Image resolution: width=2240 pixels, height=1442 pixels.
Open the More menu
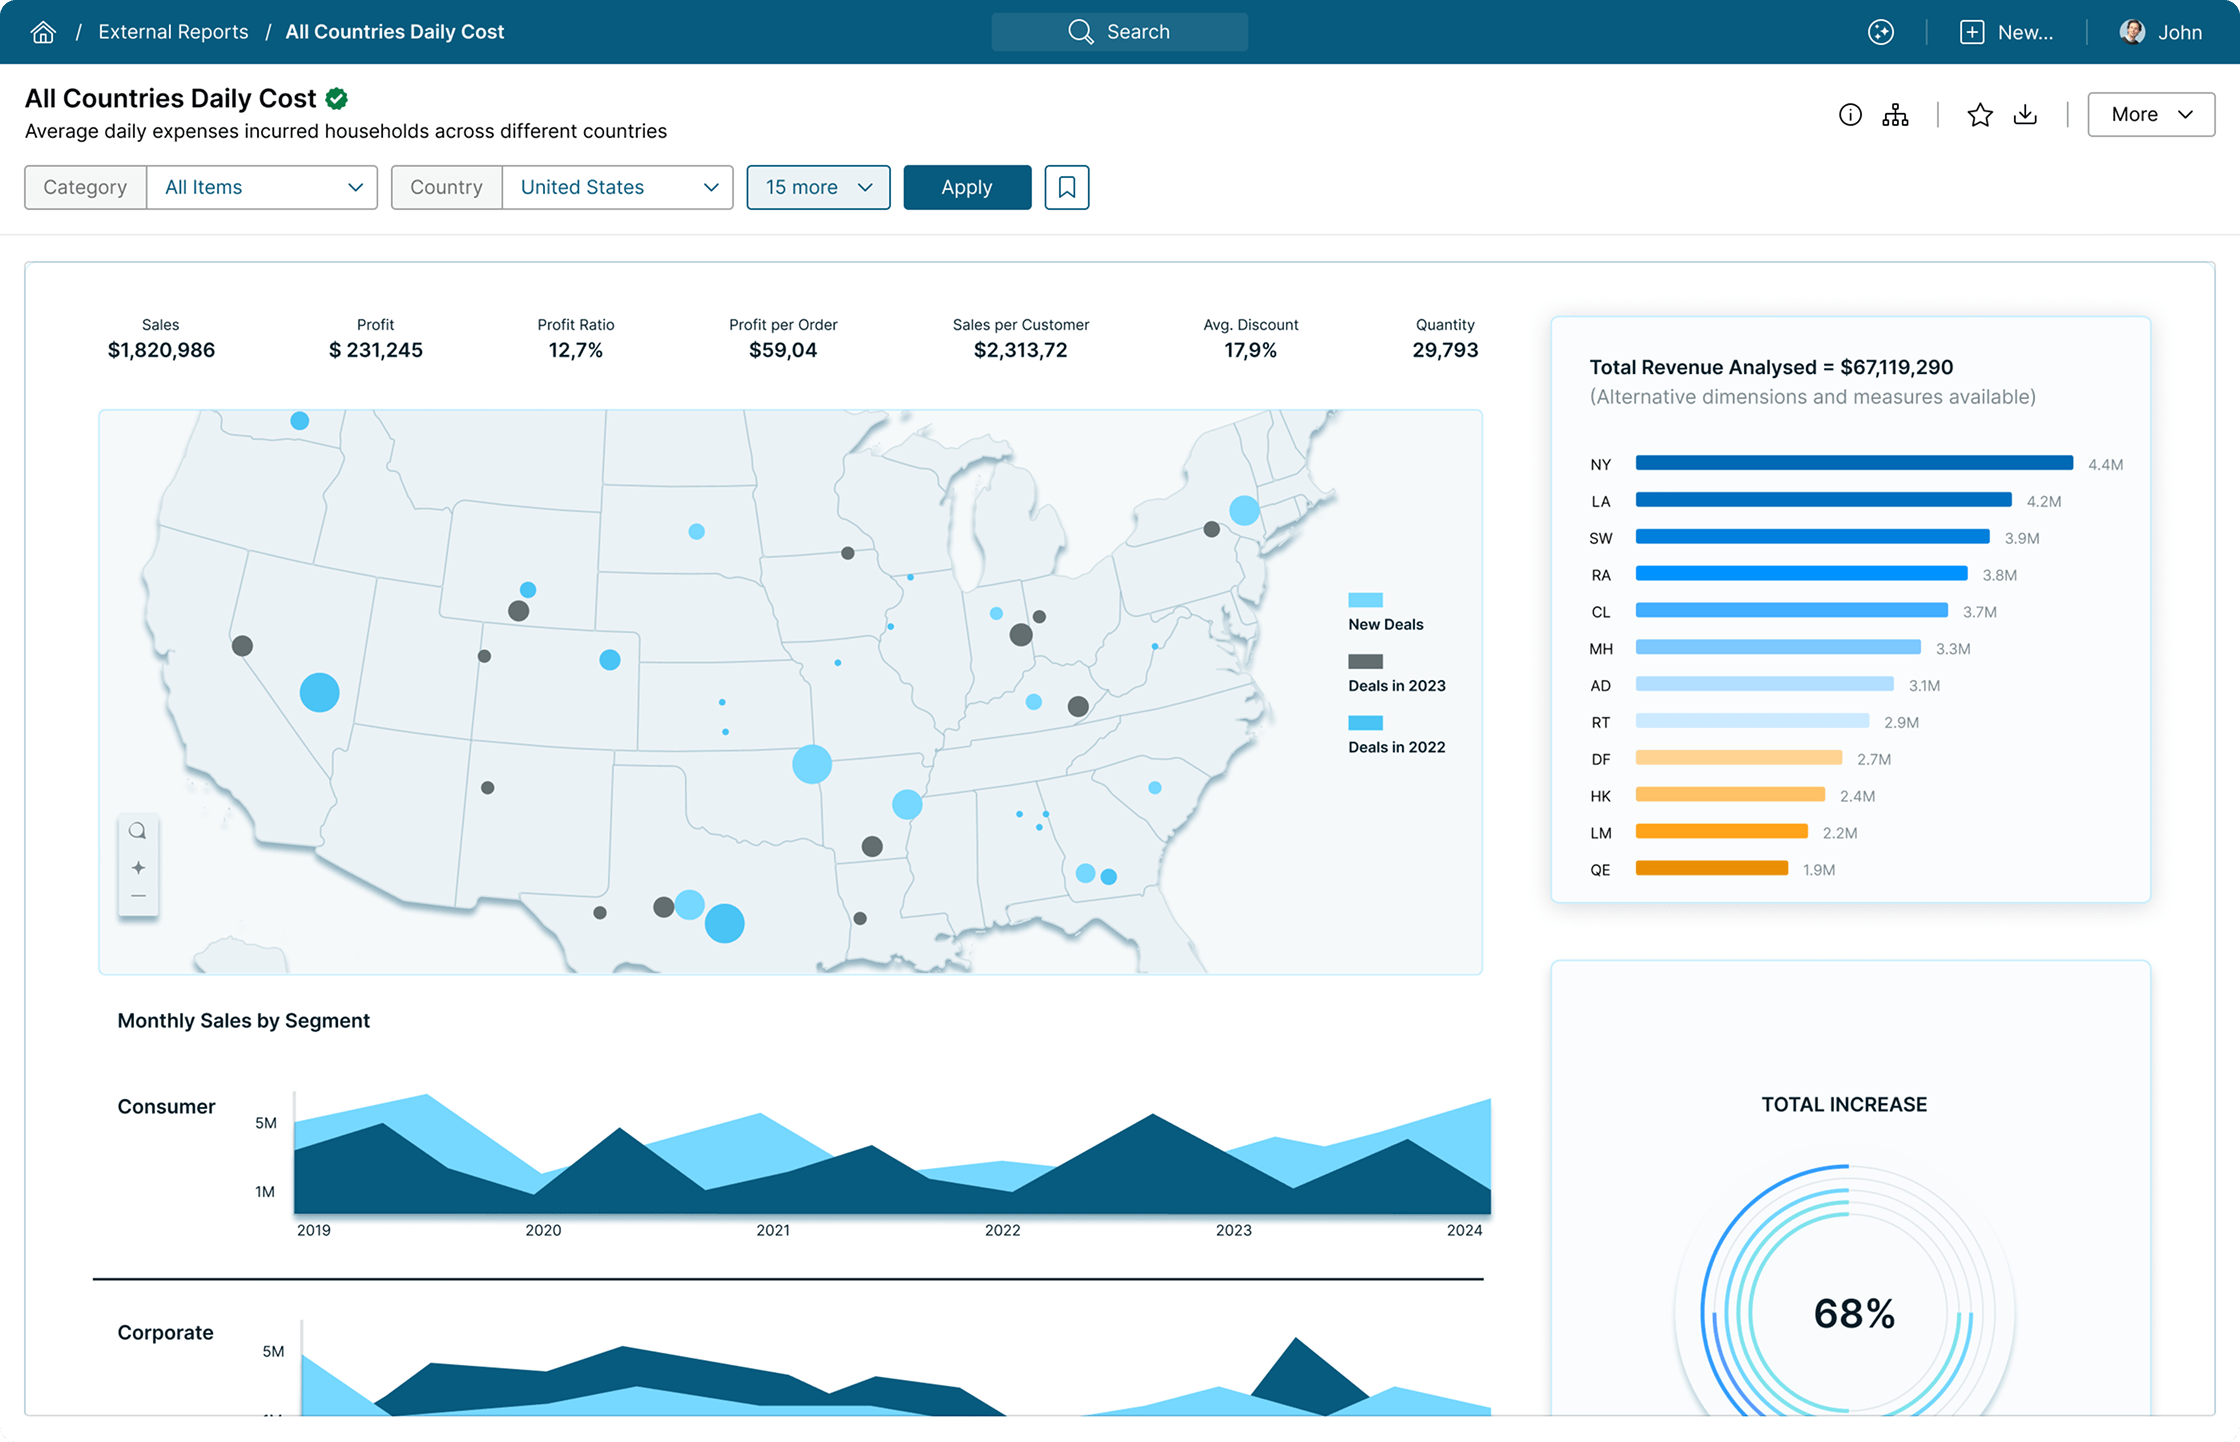(2150, 114)
